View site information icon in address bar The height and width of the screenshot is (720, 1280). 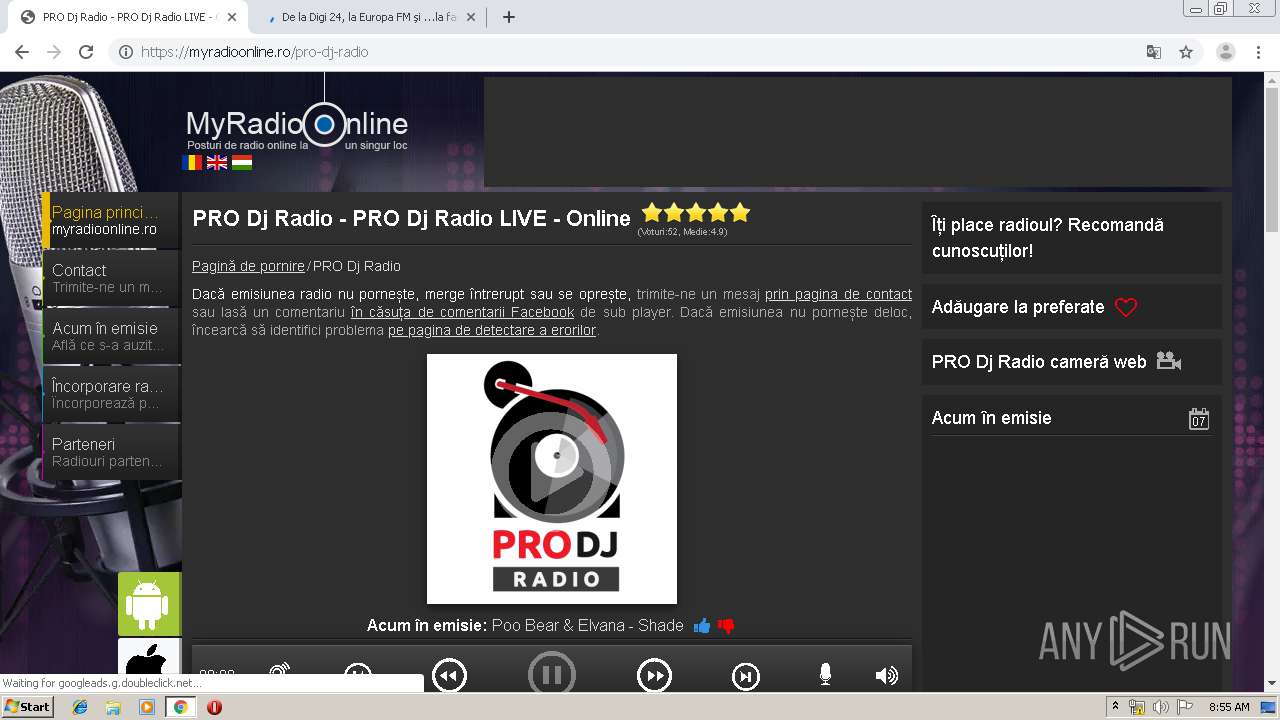[126, 52]
